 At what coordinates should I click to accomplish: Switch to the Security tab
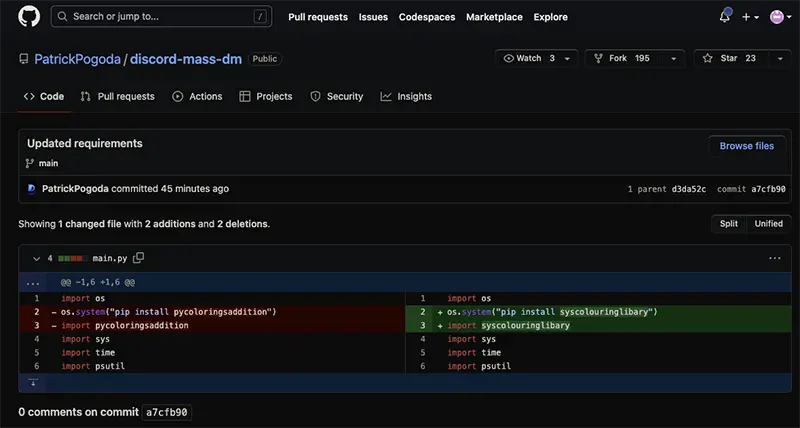[x=337, y=96]
